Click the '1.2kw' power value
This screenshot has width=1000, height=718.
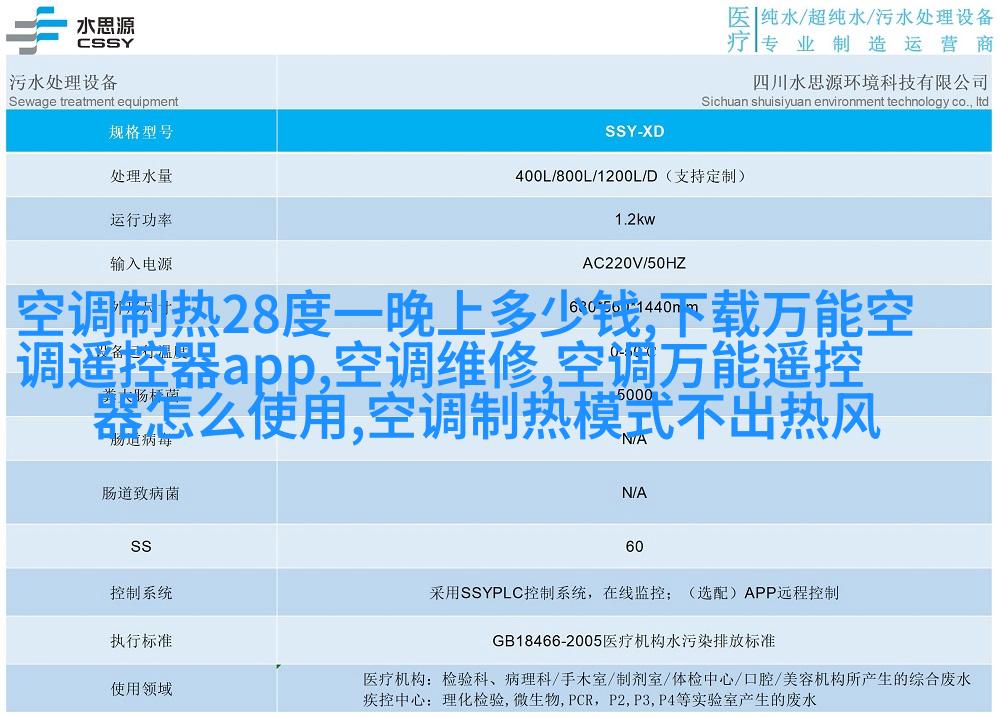pos(635,219)
